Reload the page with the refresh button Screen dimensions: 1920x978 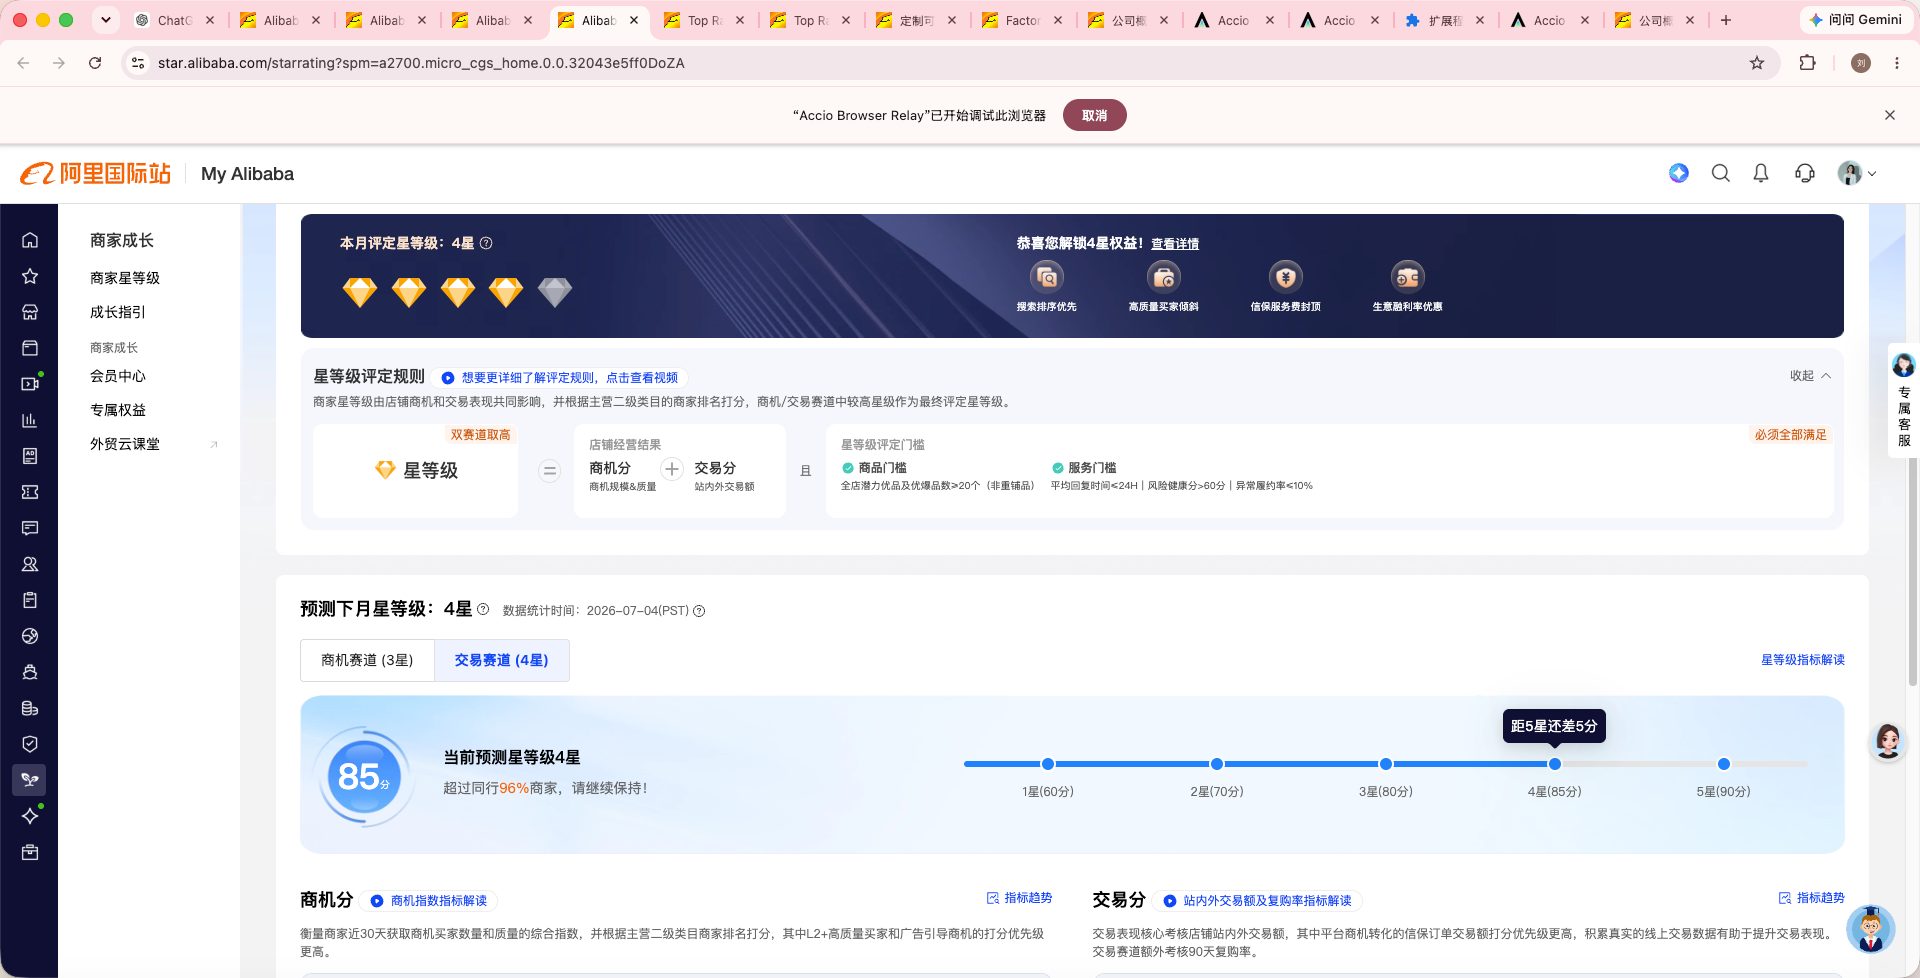pos(95,63)
